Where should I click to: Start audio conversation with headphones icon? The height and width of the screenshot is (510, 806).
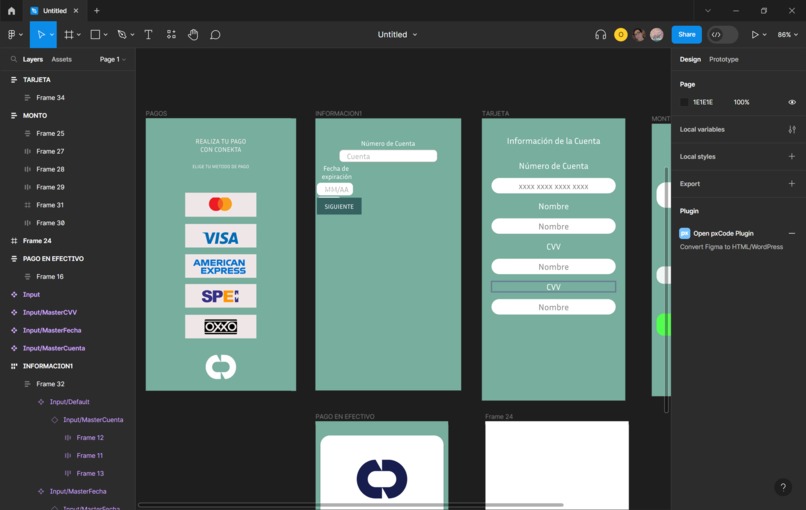tap(600, 34)
